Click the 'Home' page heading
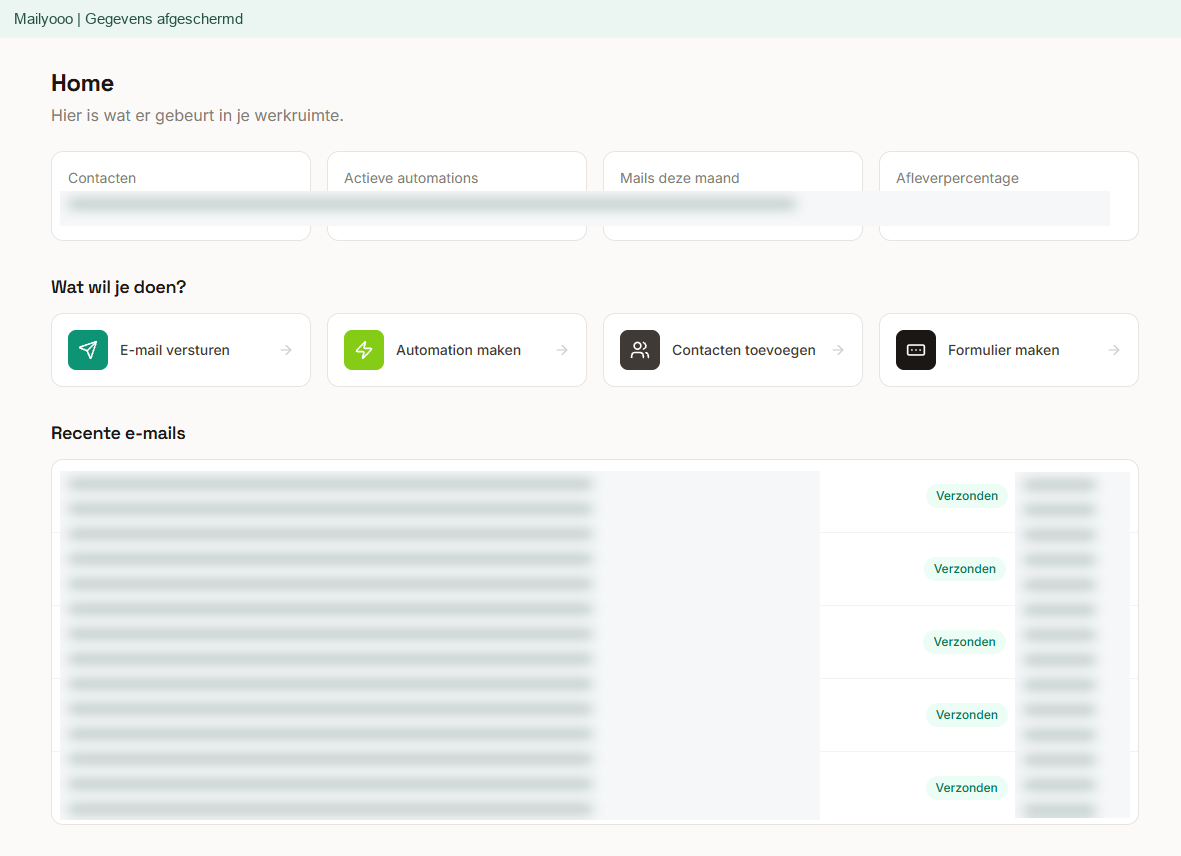Viewport: 1181px width, 856px height. pyautogui.click(x=83, y=83)
